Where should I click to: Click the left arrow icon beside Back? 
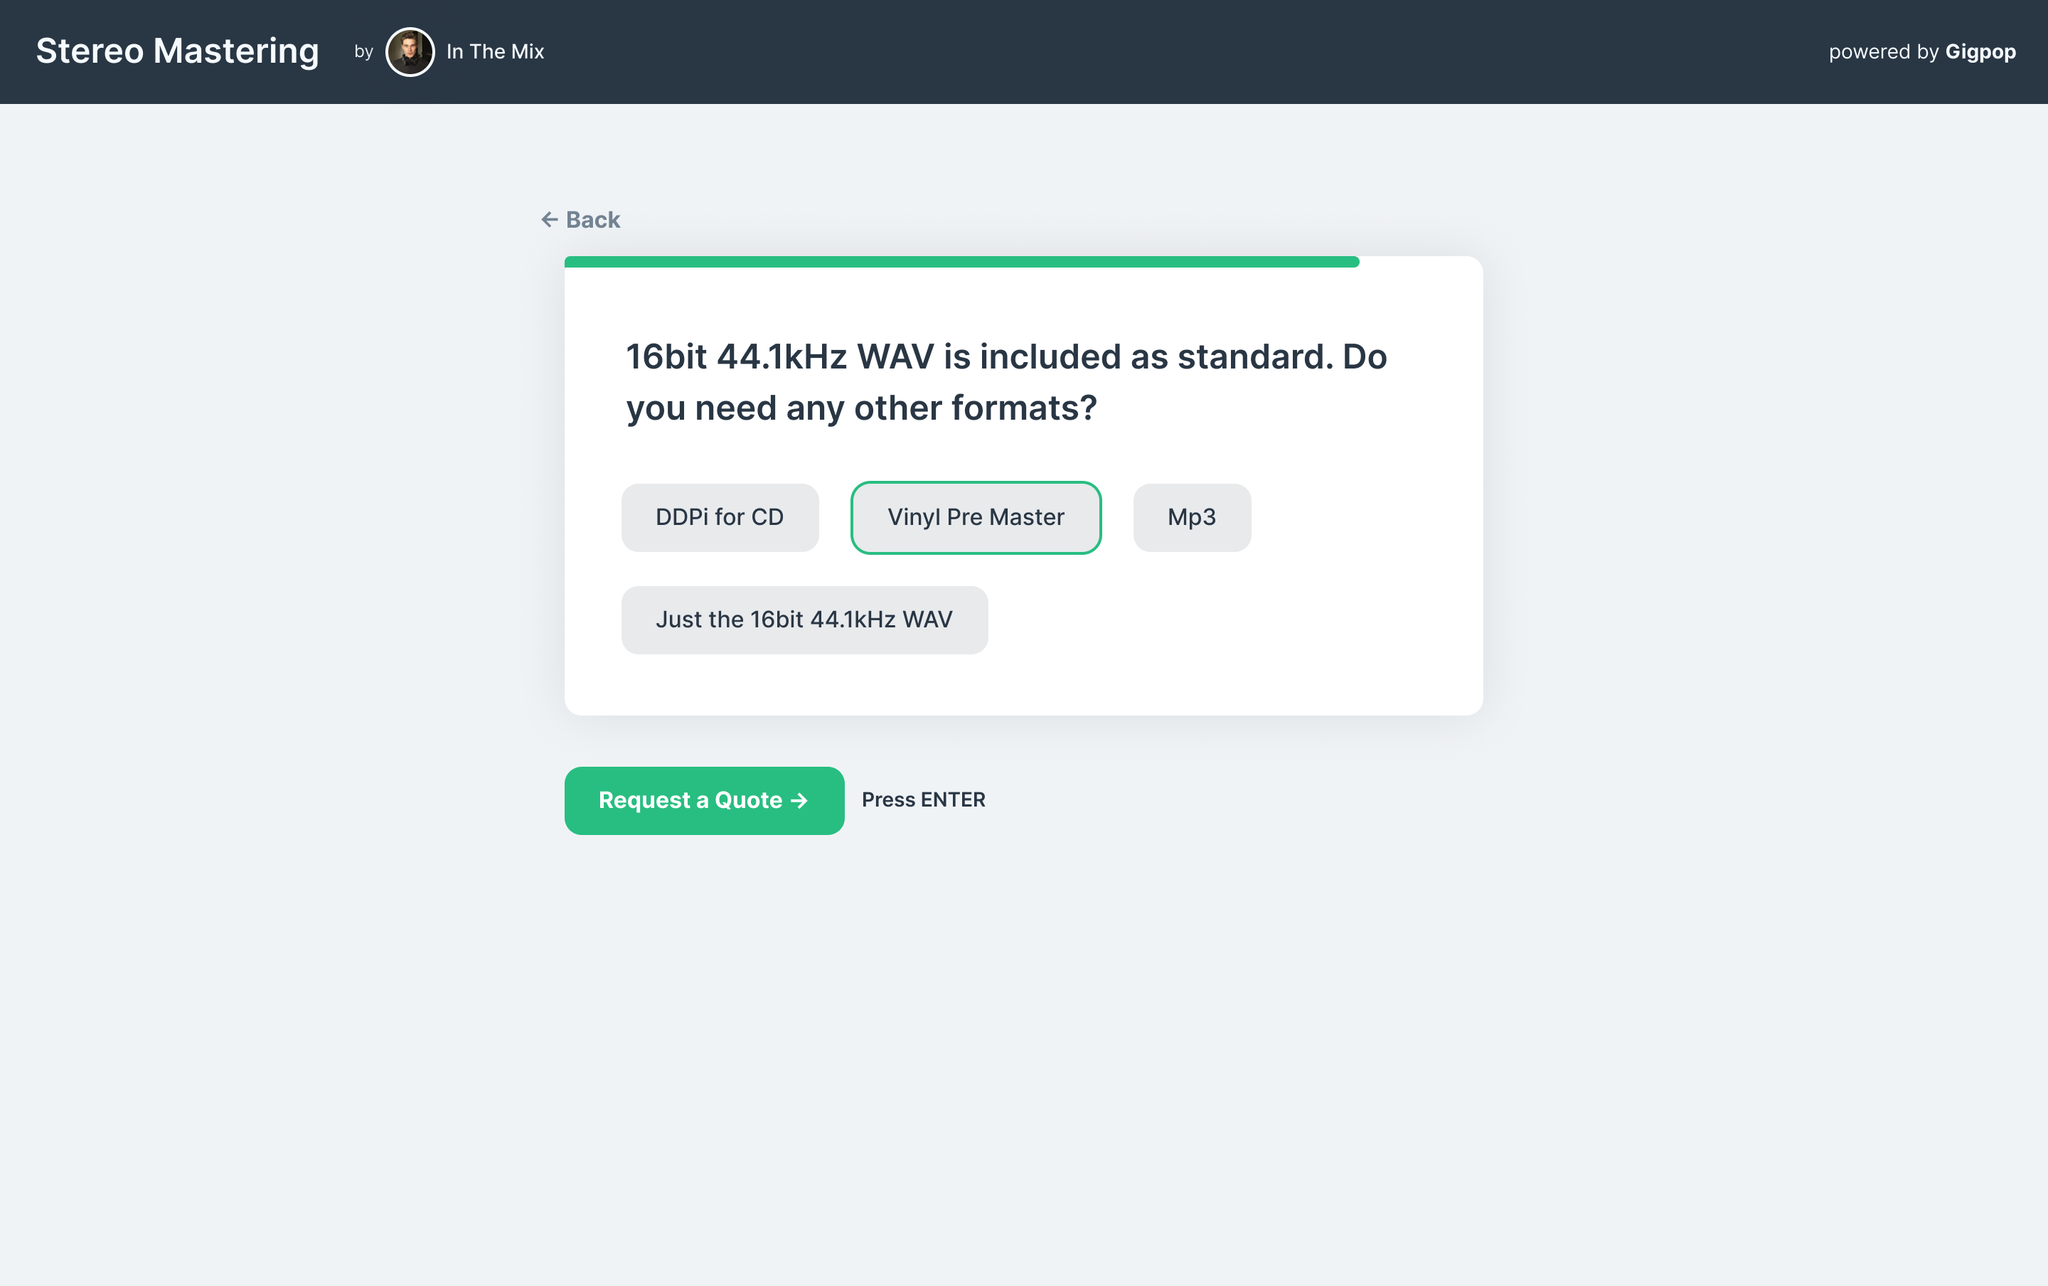(549, 220)
